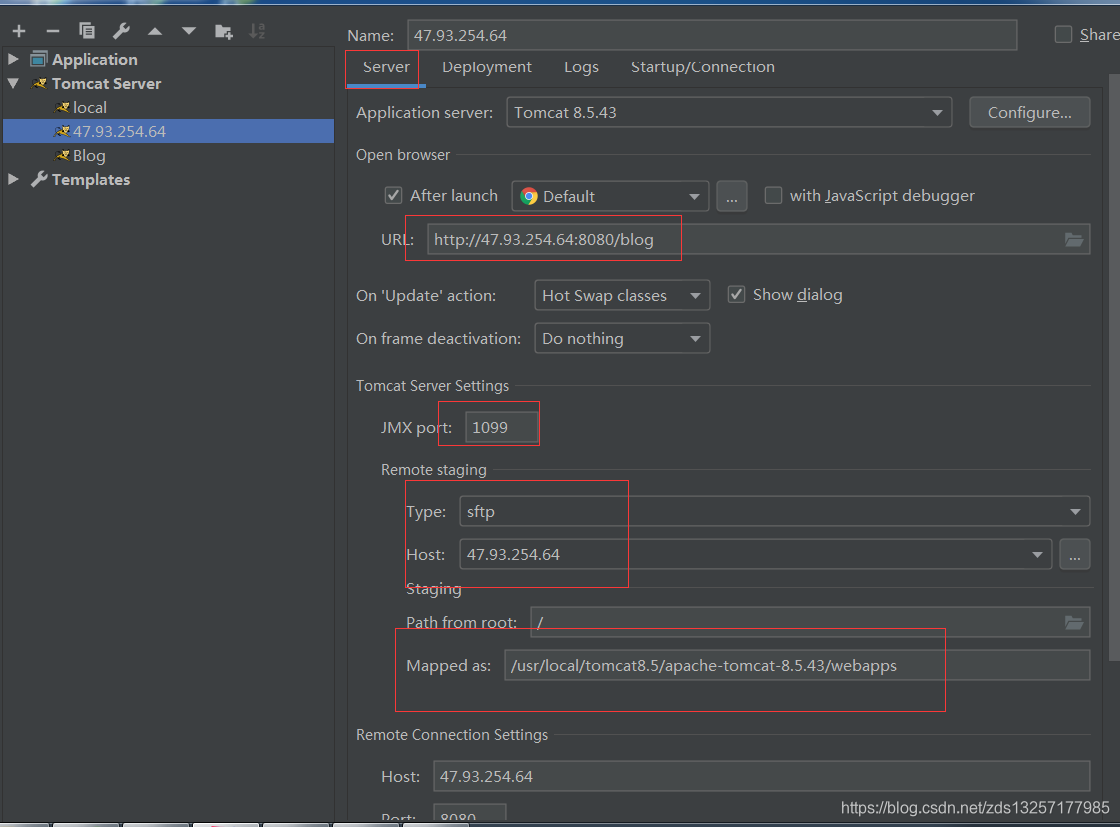Add a new run configuration
The width and height of the screenshot is (1120, 827).
pos(19,31)
